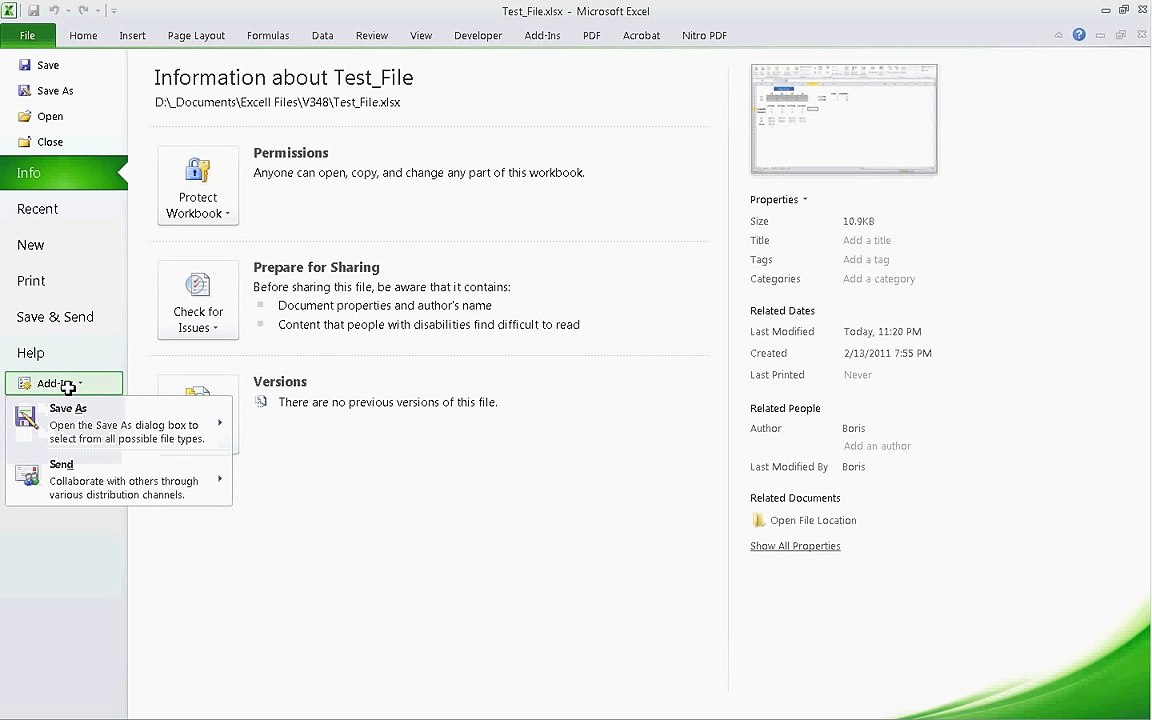
Task: Switch to the Acrobat tab
Action: [x=641, y=35]
